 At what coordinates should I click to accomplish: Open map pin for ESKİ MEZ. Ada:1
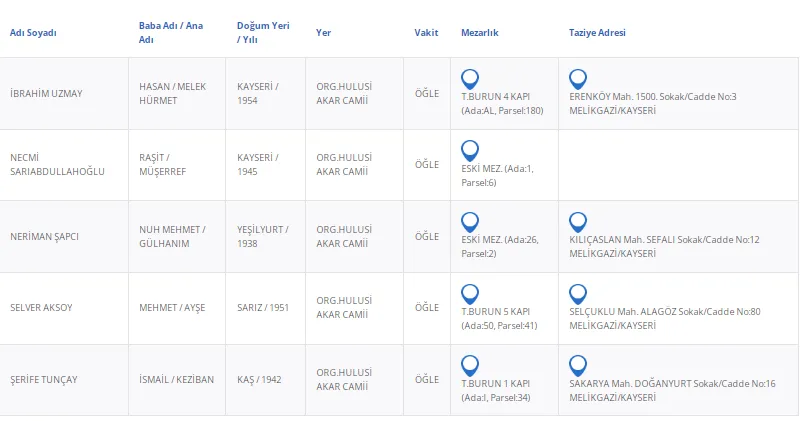point(470,150)
